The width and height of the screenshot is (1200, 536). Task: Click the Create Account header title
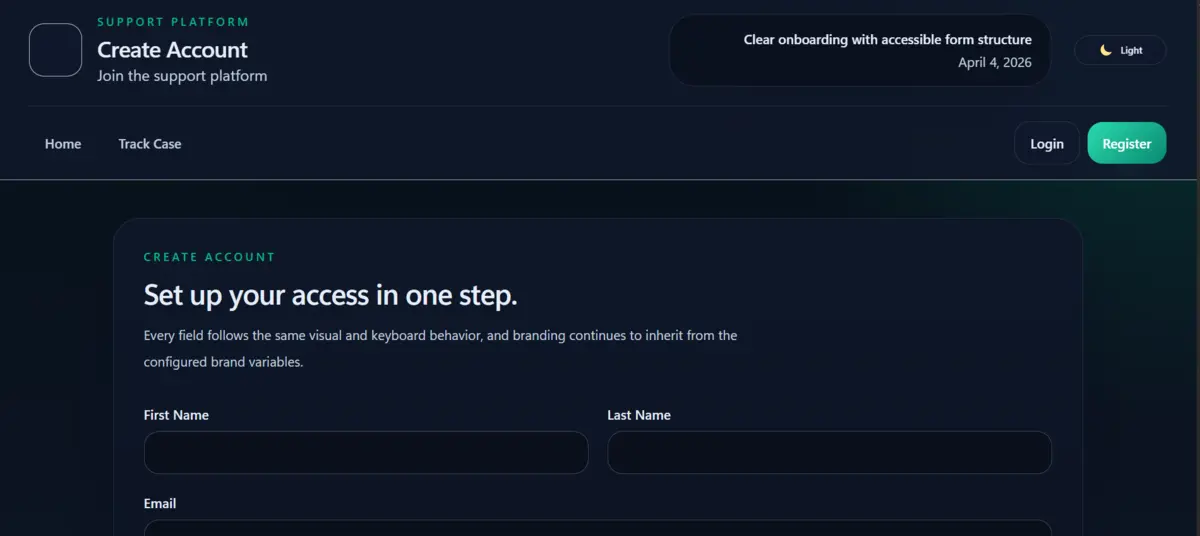[172, 50]
